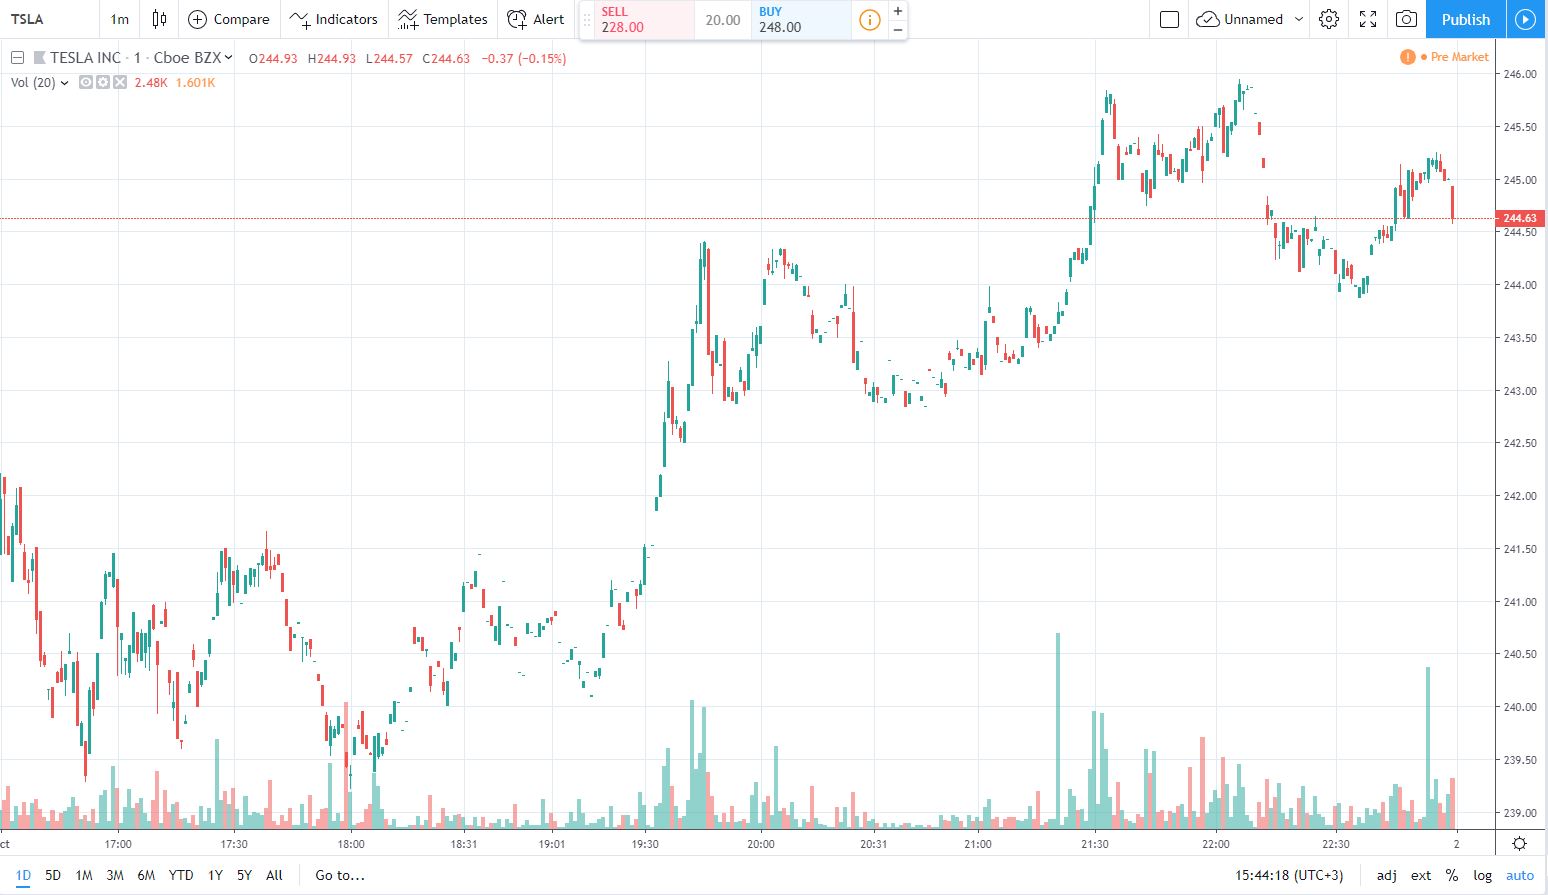This screenshot has height=895, width=1548.
Task: Click the BUY 248.00 button
Action: (x=800, y=19)
